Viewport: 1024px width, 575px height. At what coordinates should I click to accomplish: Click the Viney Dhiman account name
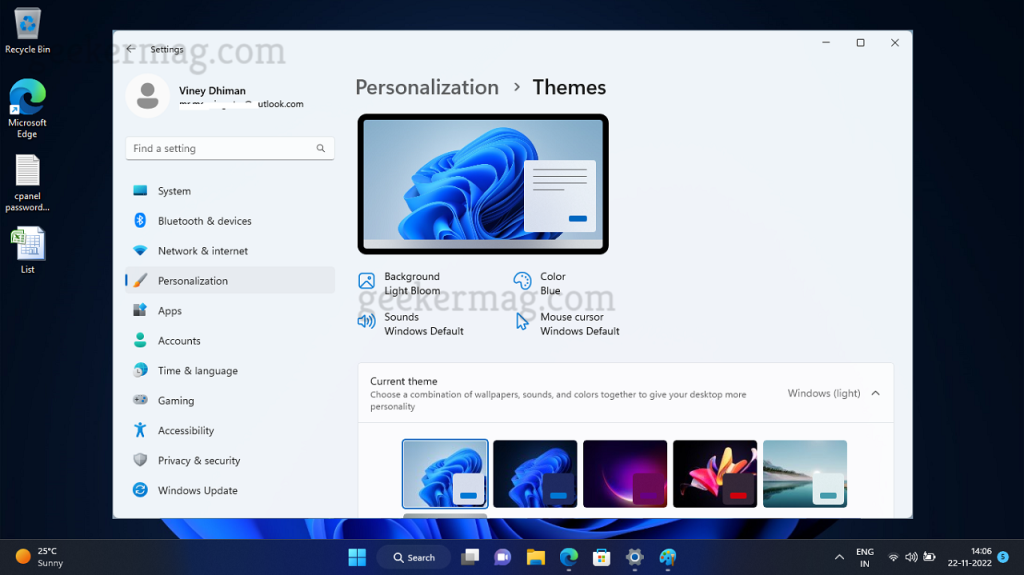(212, 91)
